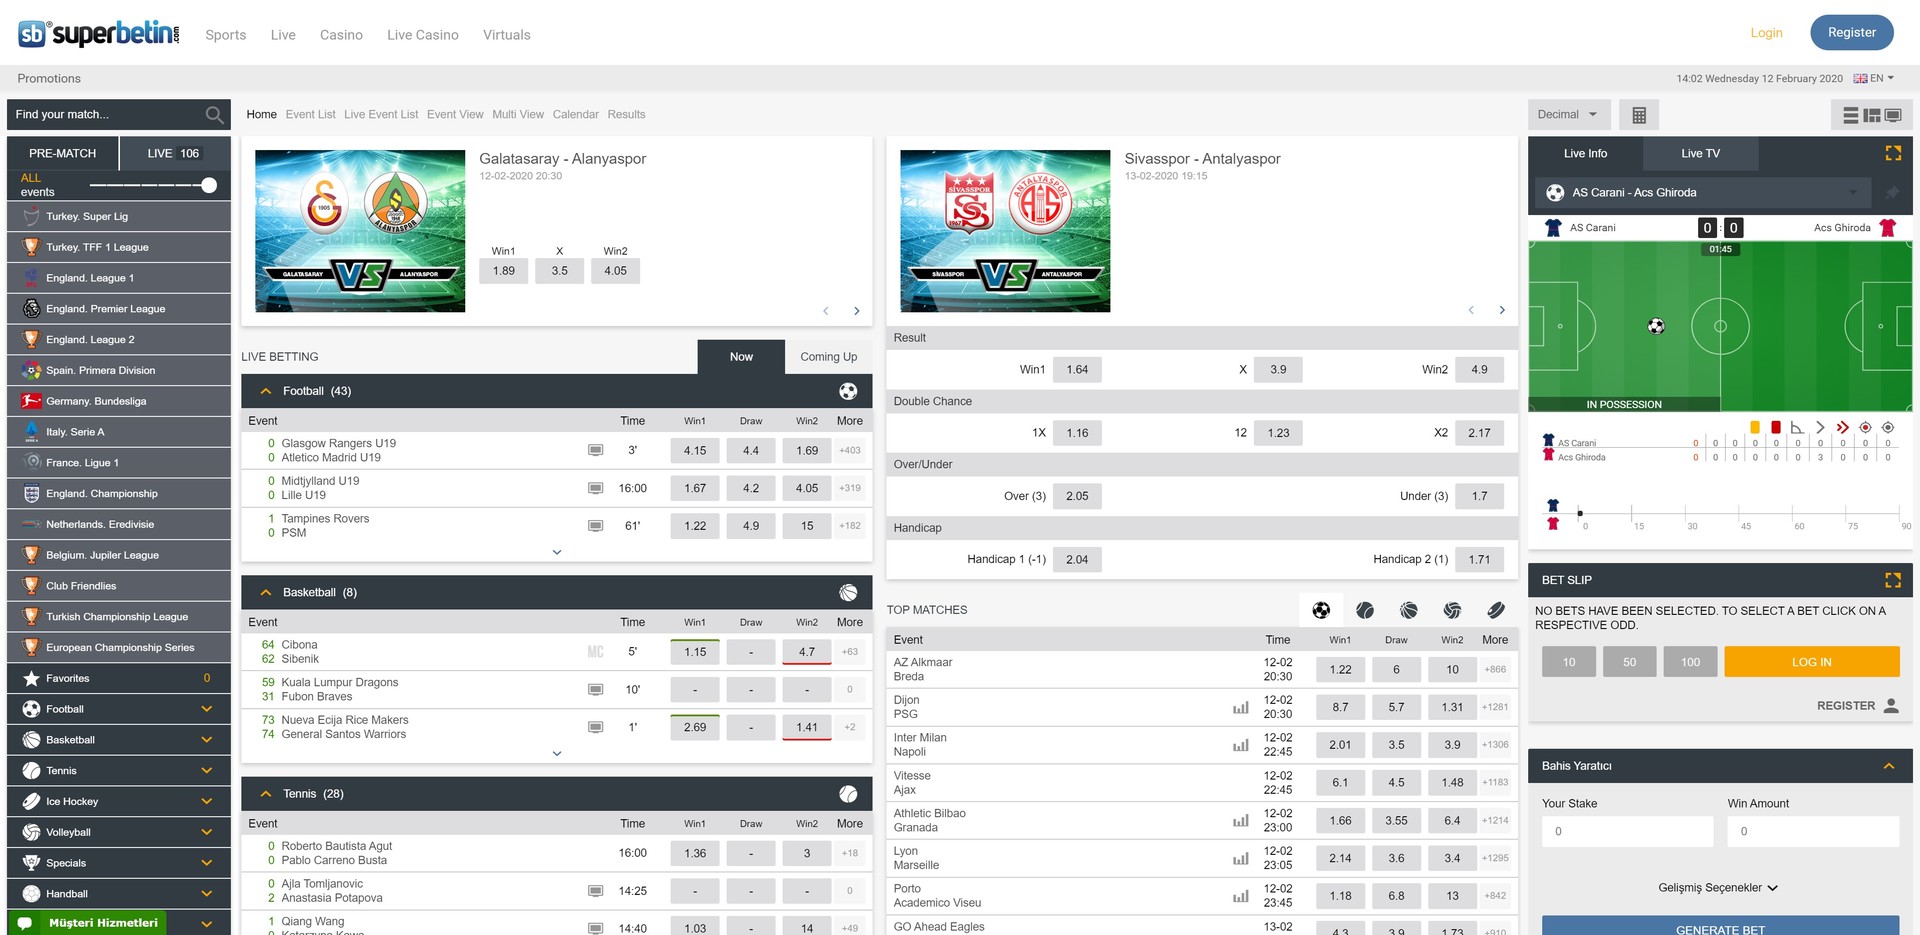Toggle the PRE-MATCH mode

(x=63, y=153)
